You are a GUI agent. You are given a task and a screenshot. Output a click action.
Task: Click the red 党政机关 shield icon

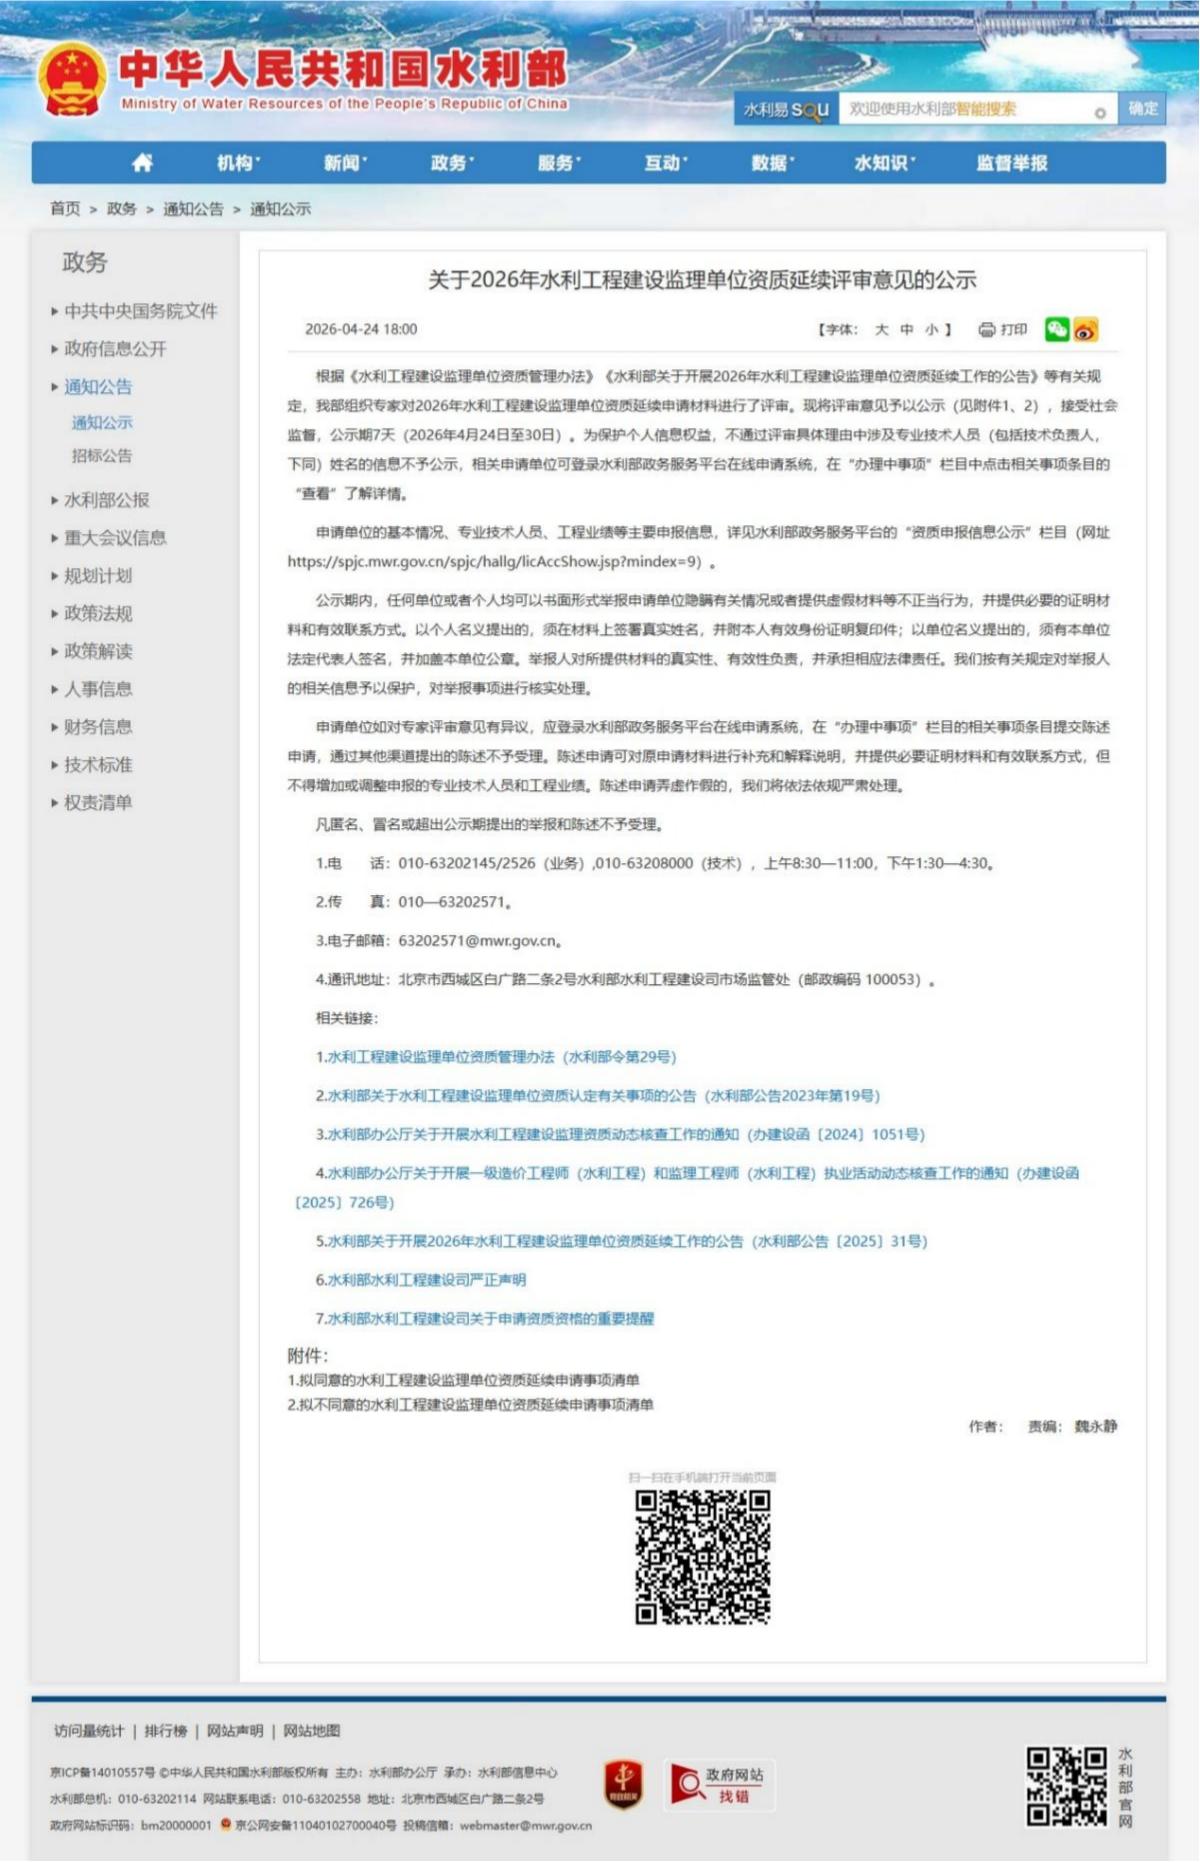coord(623,1785)
